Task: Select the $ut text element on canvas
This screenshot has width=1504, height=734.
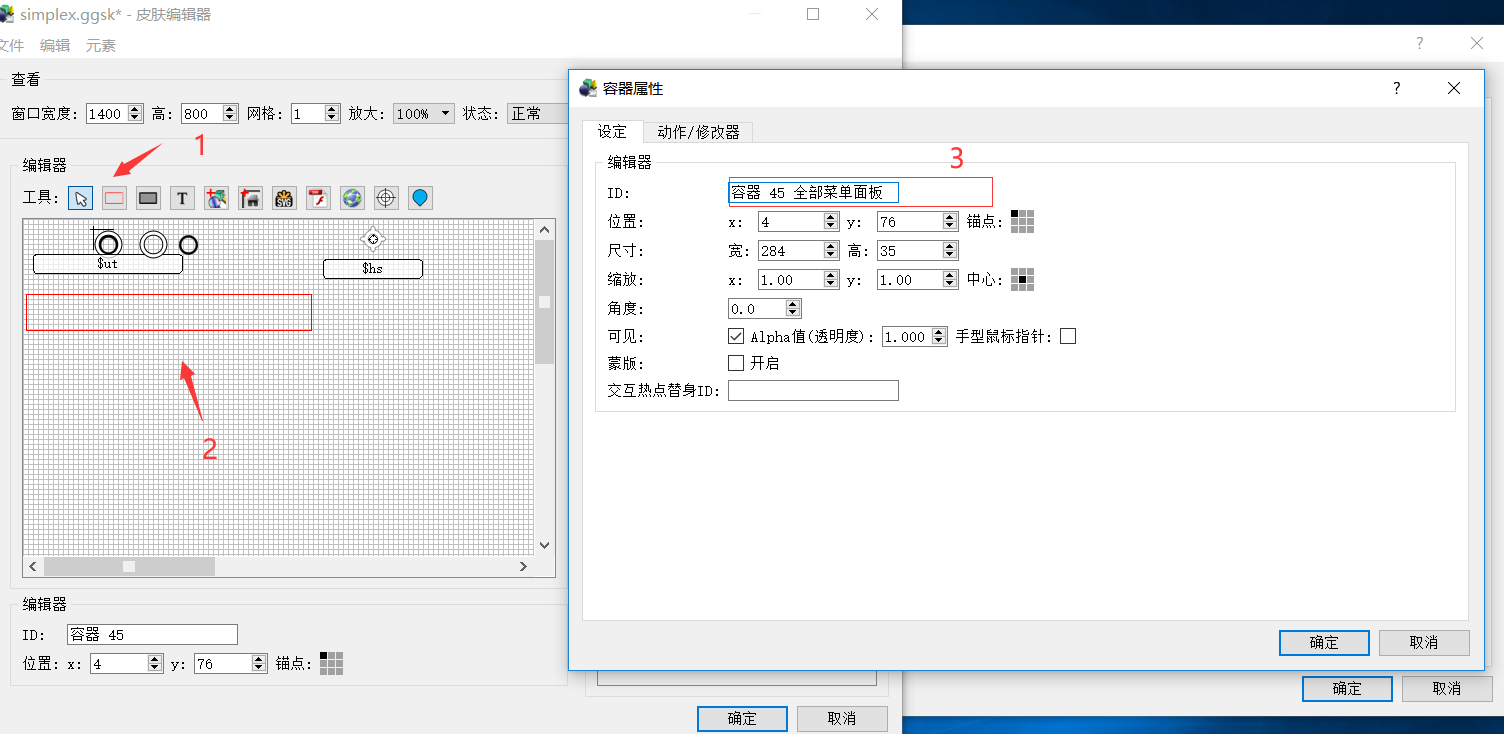Action: [108, 264]
